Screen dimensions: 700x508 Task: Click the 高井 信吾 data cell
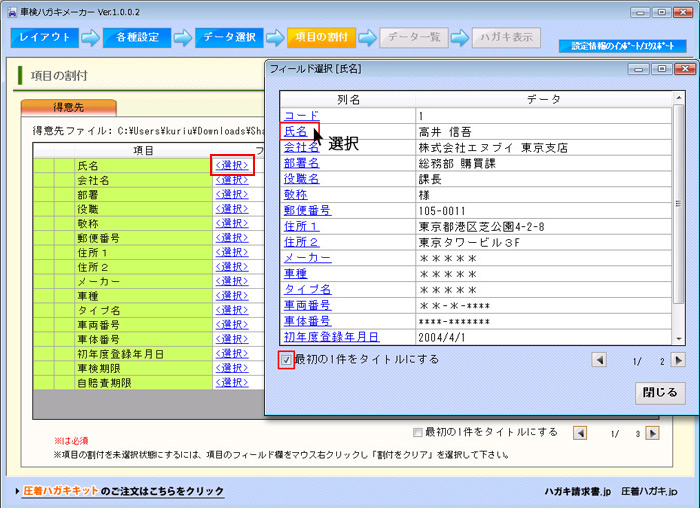(544, 132)
